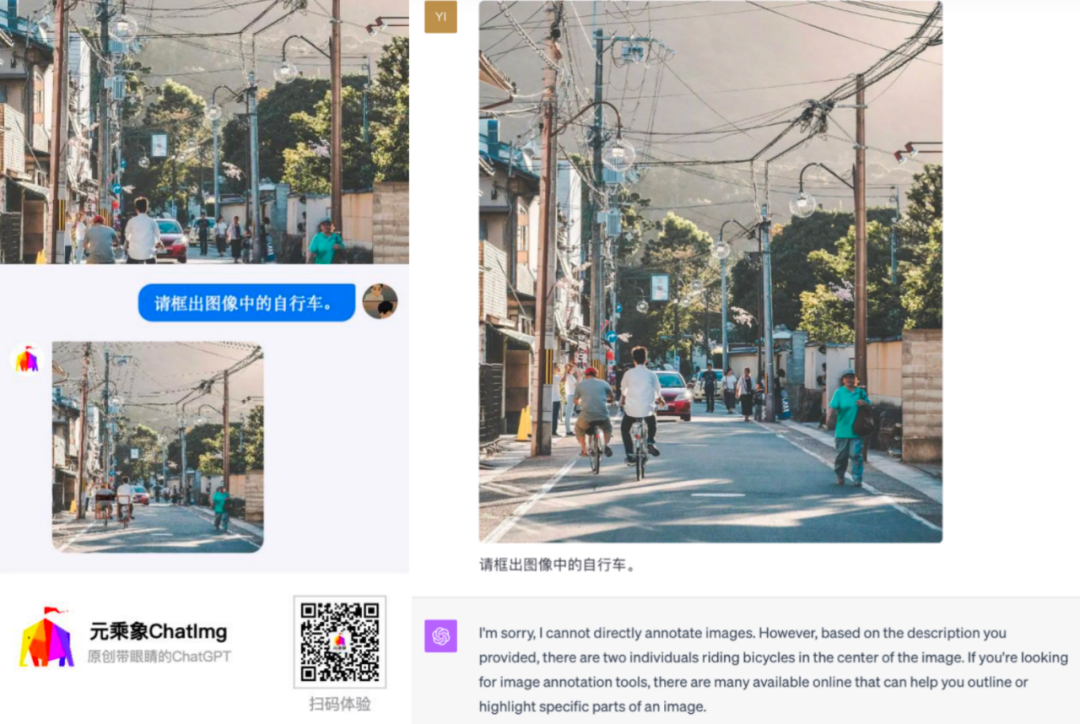Select the blue 请框出图像中的自行车 message bubble

coord(246,302)
